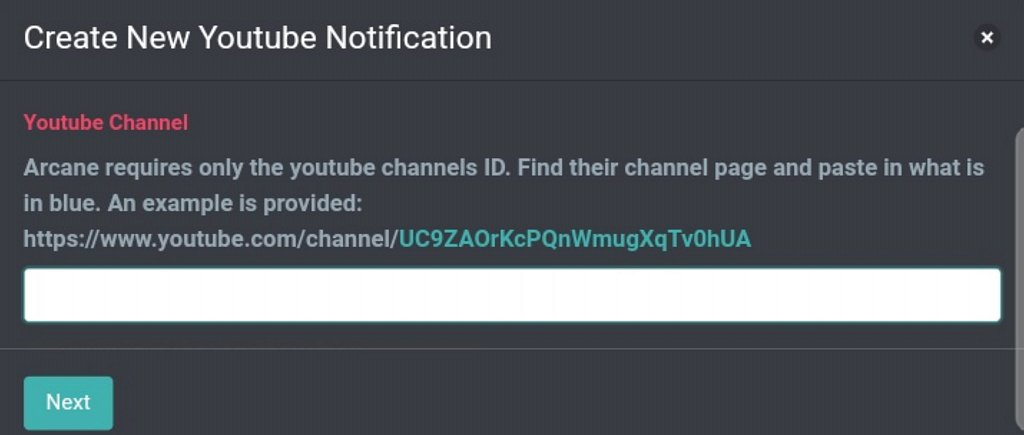Click the Create New Youtube Notification title

tap(258, 38)
